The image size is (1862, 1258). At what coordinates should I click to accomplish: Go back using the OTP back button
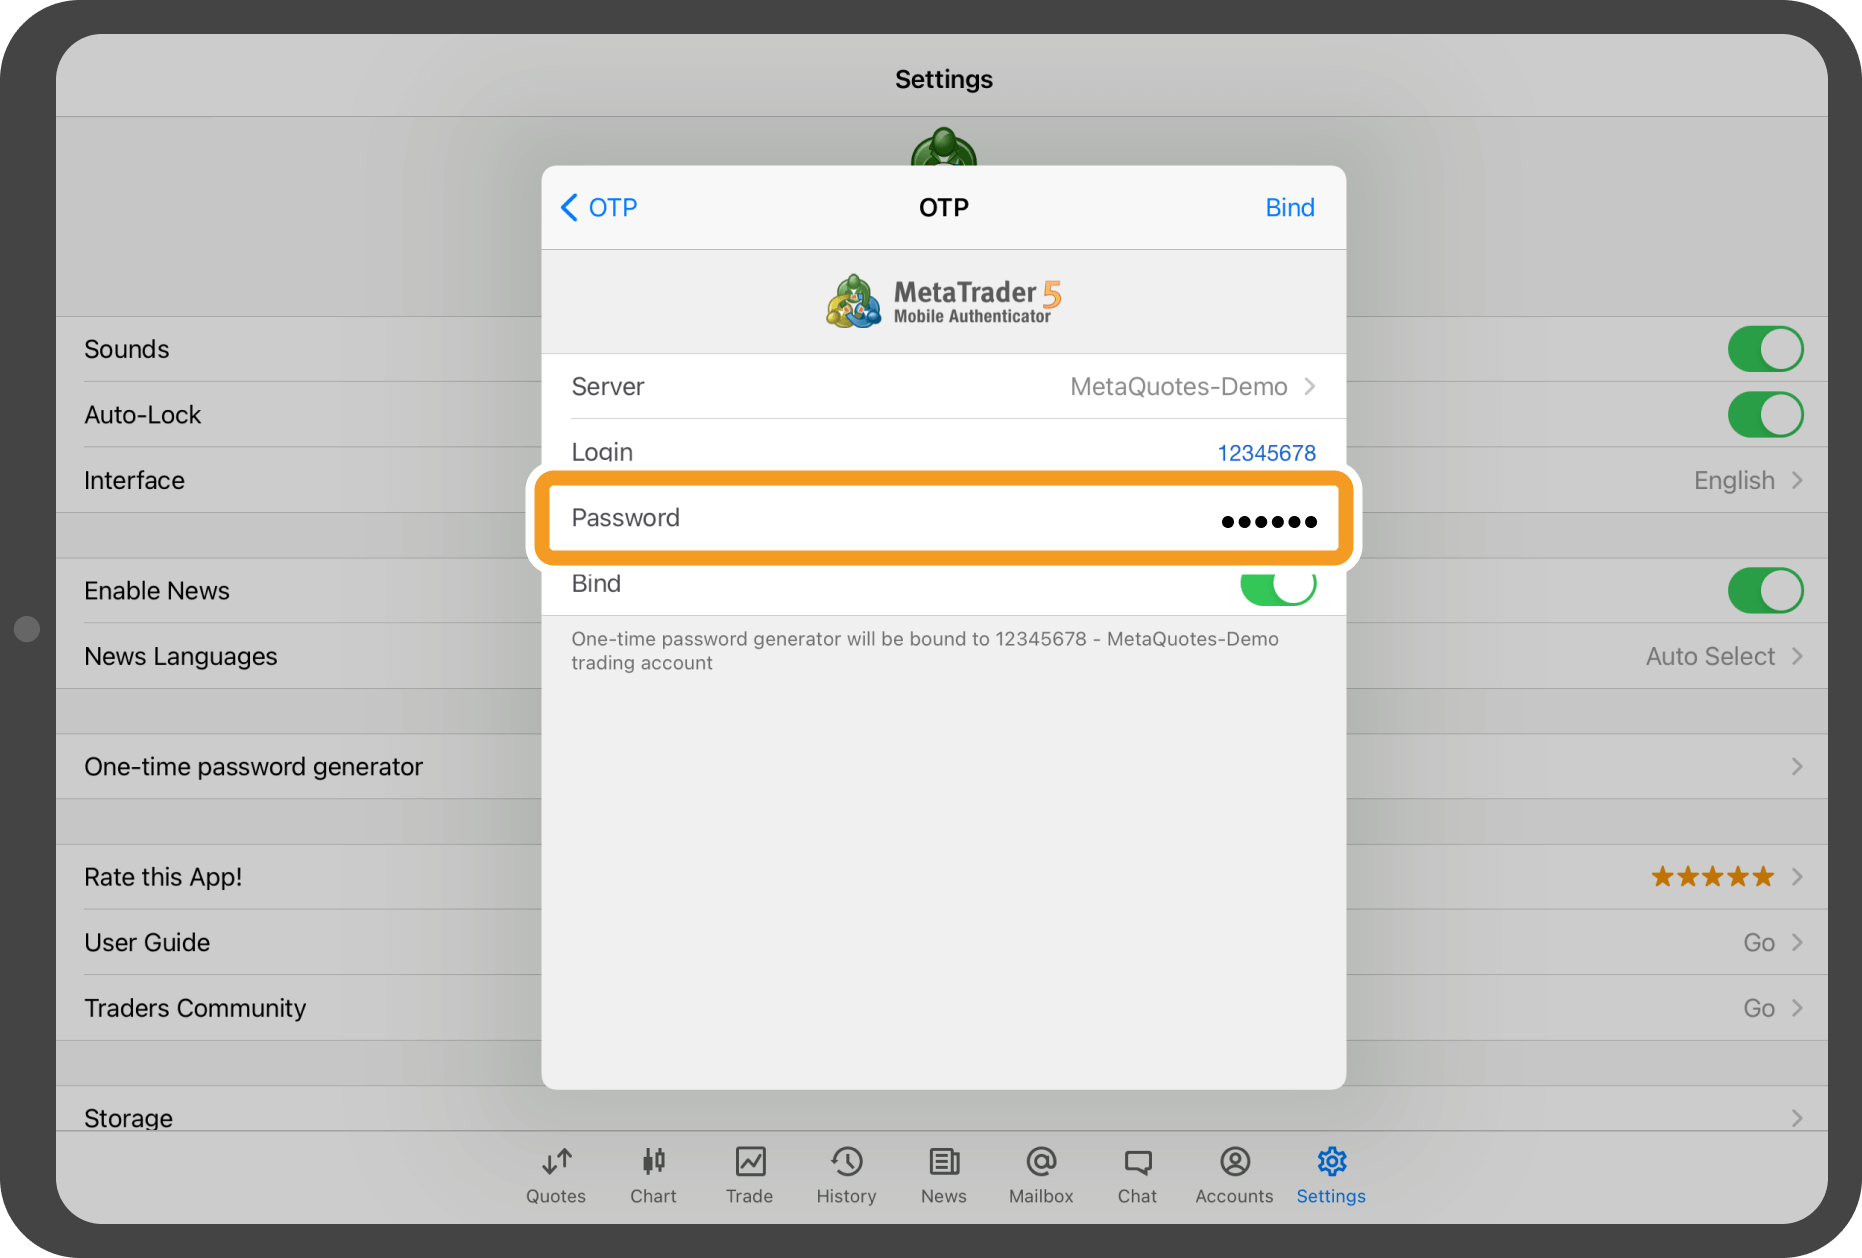pos(599,208)
